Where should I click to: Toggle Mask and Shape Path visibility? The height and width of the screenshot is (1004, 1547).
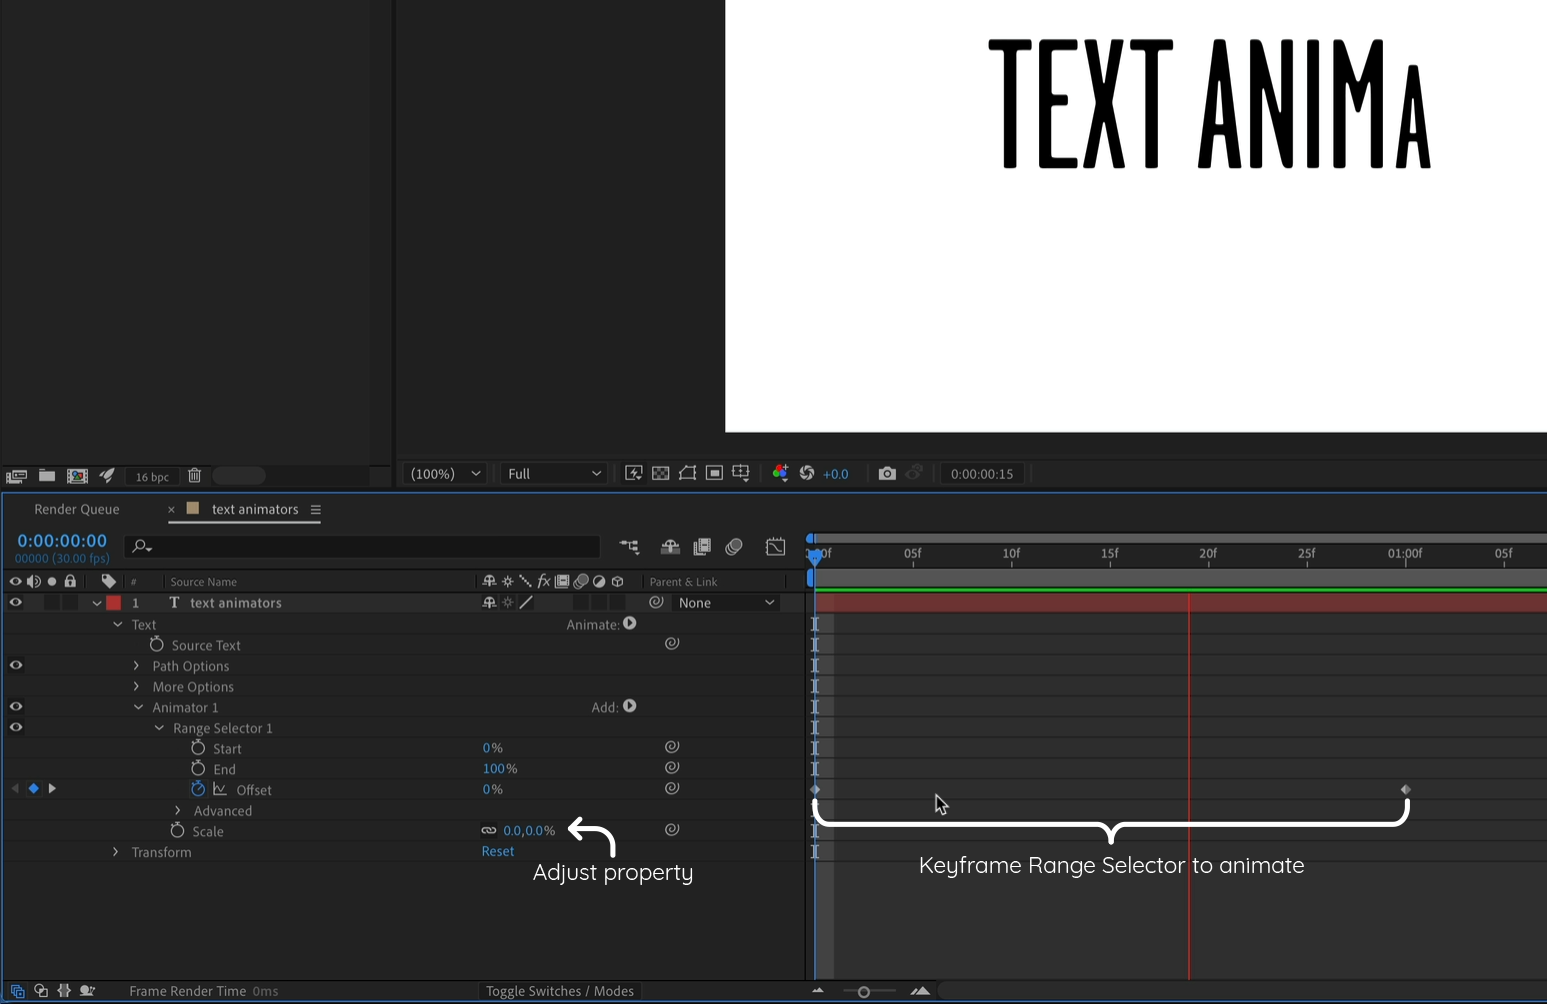(687, 473)
